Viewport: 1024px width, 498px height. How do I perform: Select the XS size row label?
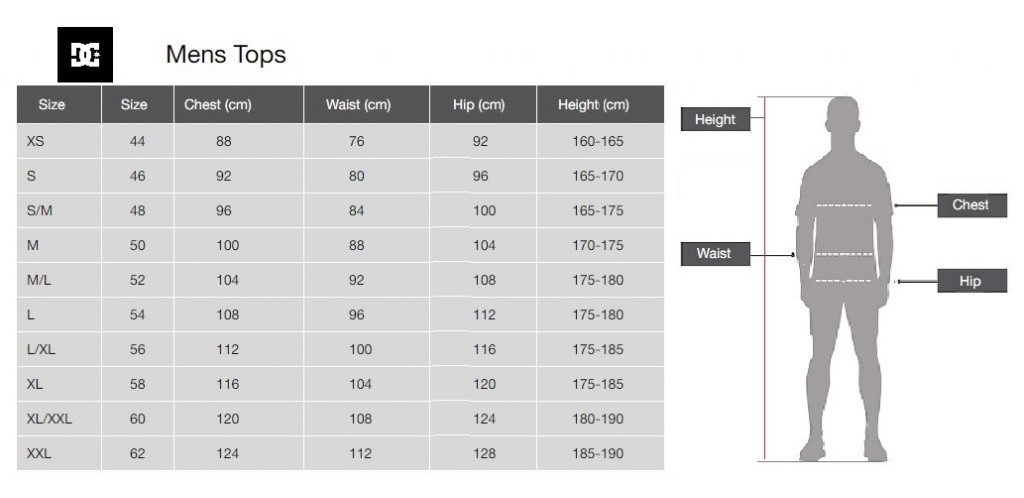36,141
